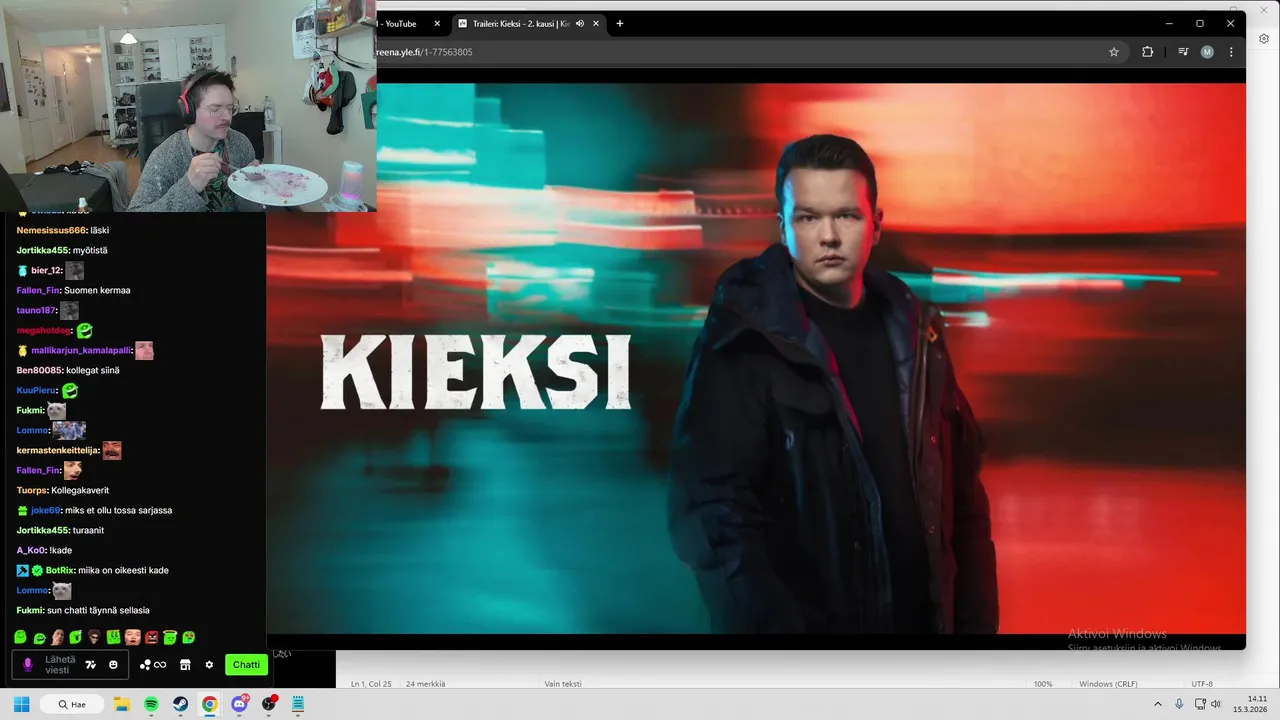Open Chrome's media control icon
This screenshot has height=720, width=1280.
[1183, 52]
